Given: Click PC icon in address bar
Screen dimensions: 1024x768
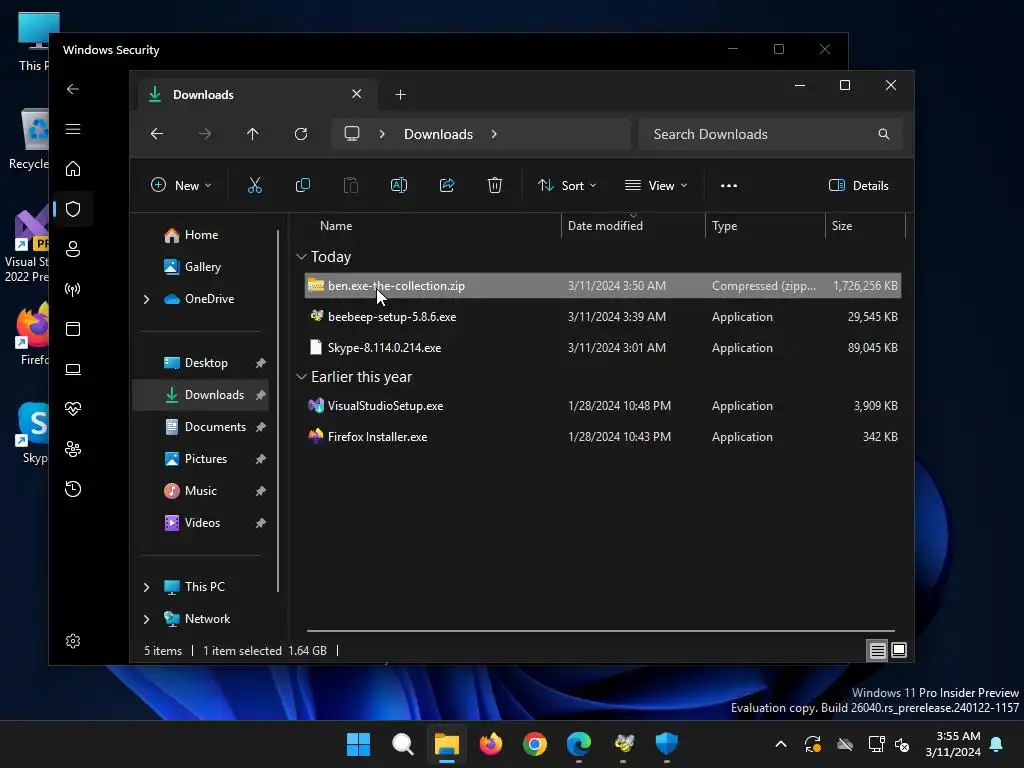Looking at the screenshot, I should pos(352,134).
